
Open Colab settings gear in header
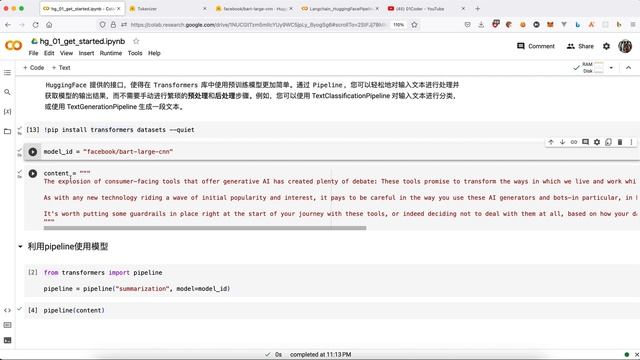606,46
